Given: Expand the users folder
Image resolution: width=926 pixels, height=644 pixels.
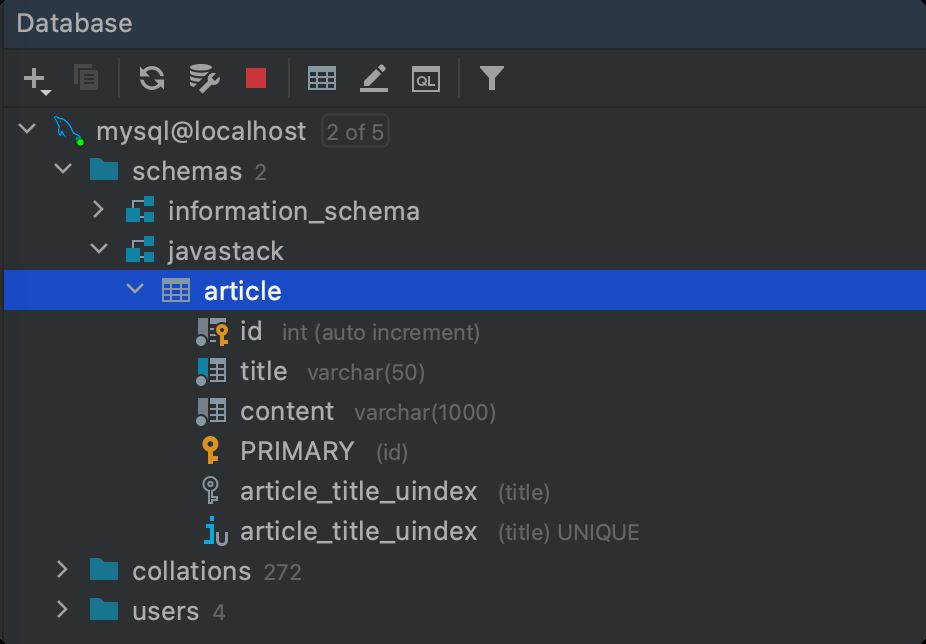Looking at the screenshot, I should click(63, 610).
